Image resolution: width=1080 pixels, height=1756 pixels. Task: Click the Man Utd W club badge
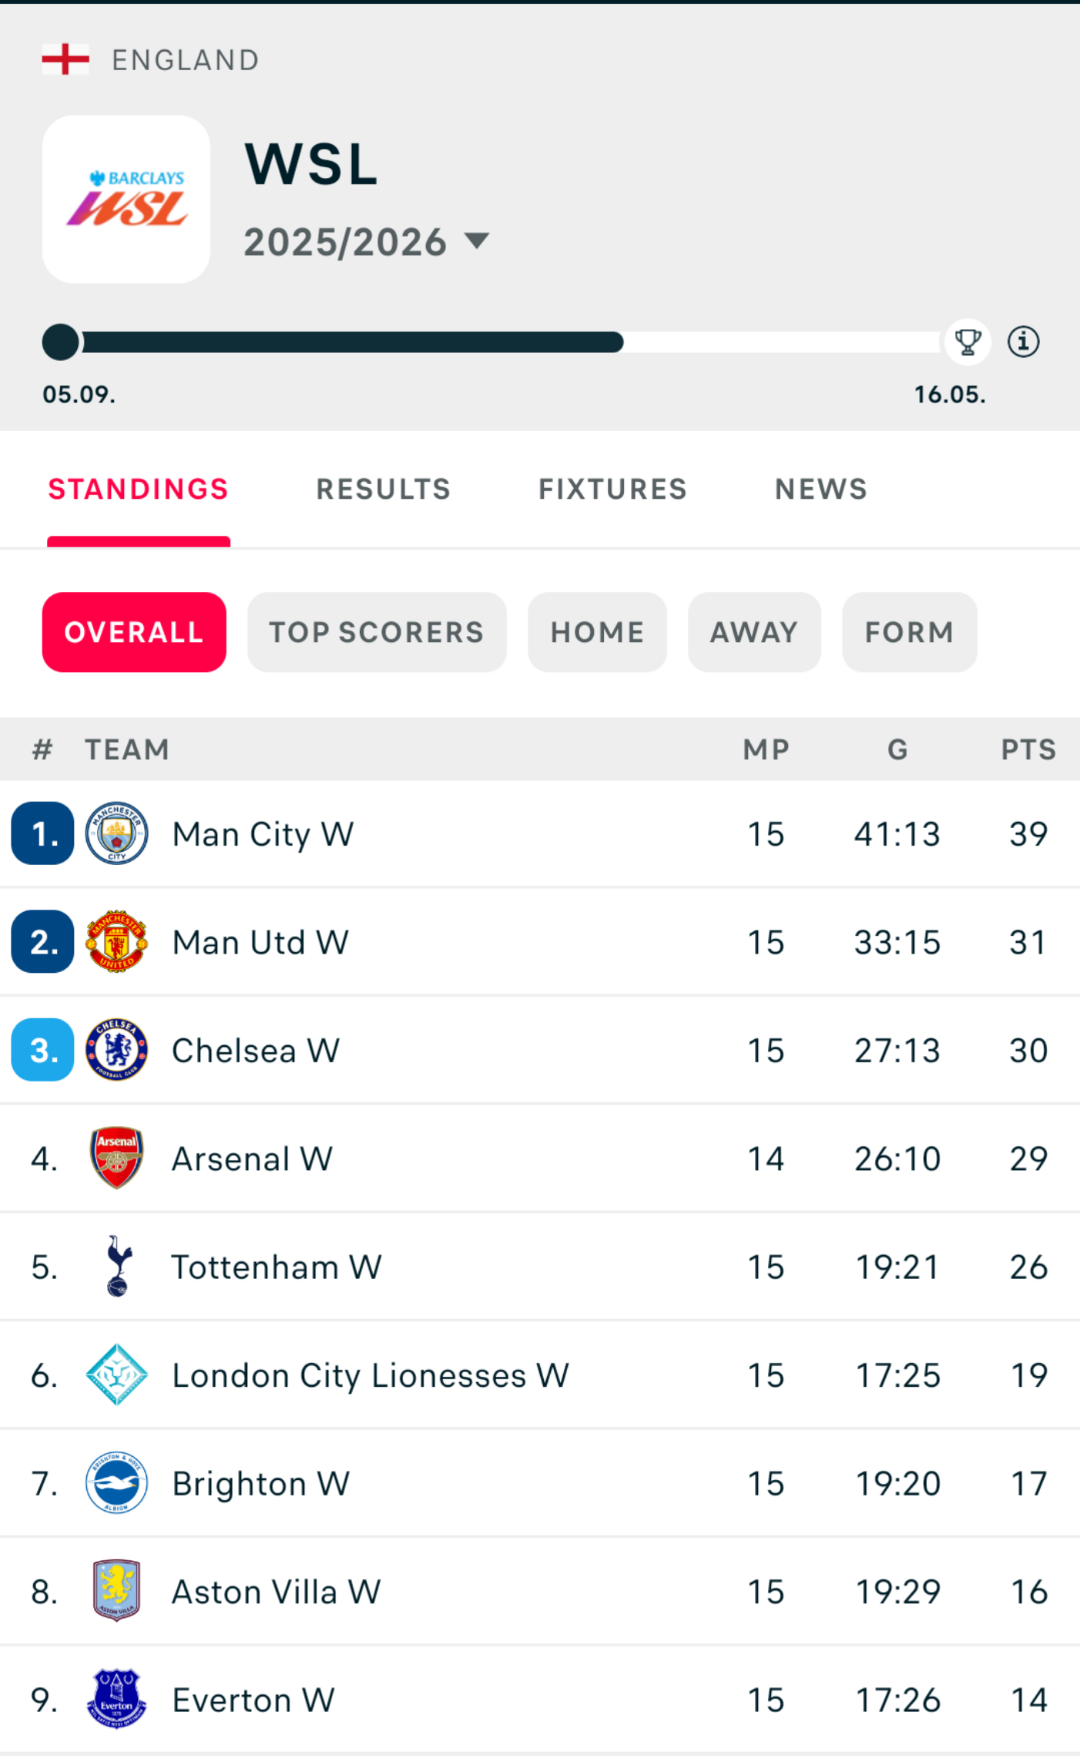pyautogui.click(x=116, y=941)
